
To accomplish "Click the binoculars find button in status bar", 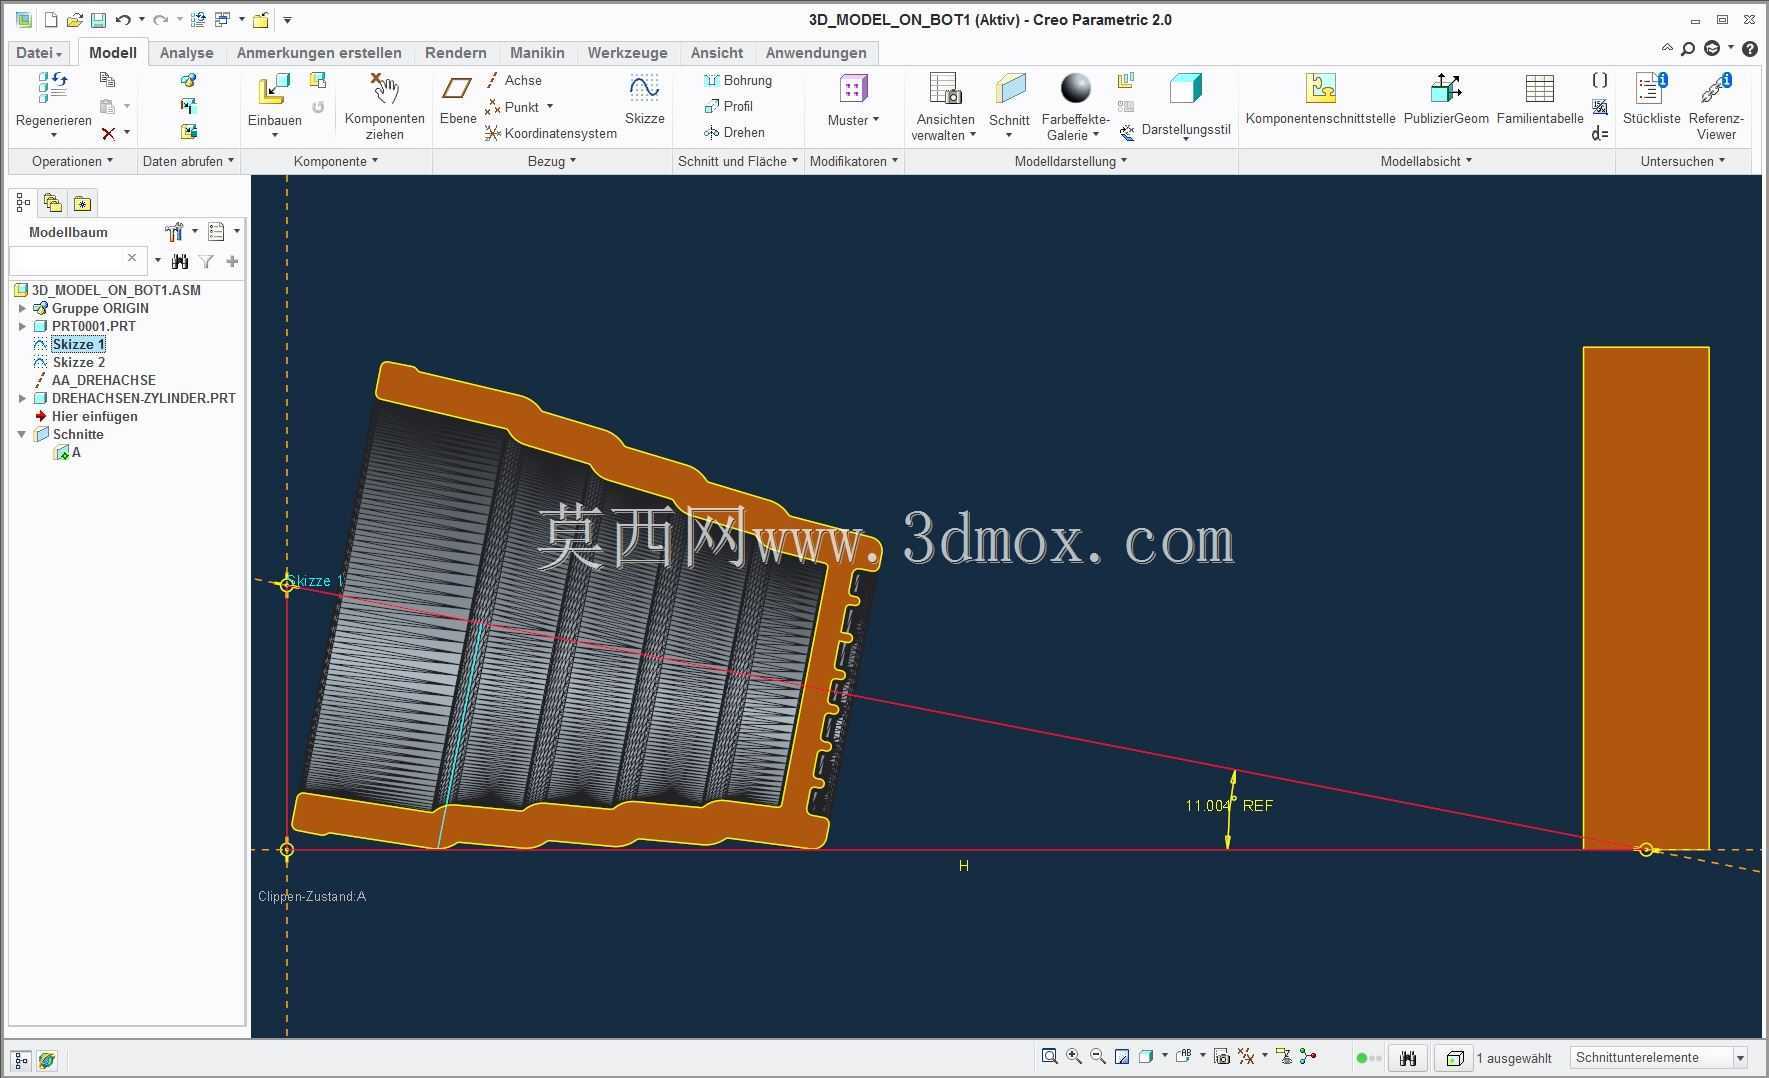I will coord(1407,1058).
